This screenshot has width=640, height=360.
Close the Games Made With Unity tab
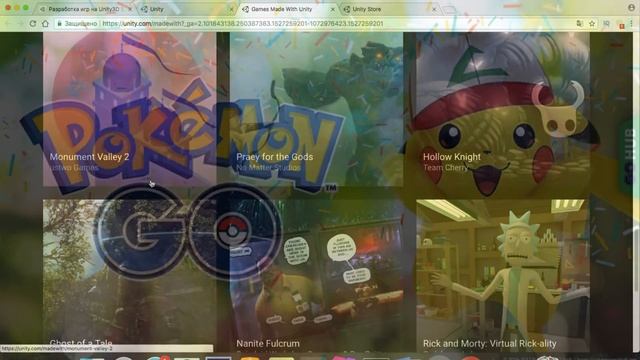(x=333, y=9)
